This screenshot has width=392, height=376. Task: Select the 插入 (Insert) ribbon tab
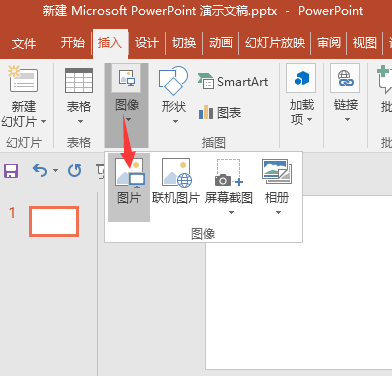[x=110, y=43]
